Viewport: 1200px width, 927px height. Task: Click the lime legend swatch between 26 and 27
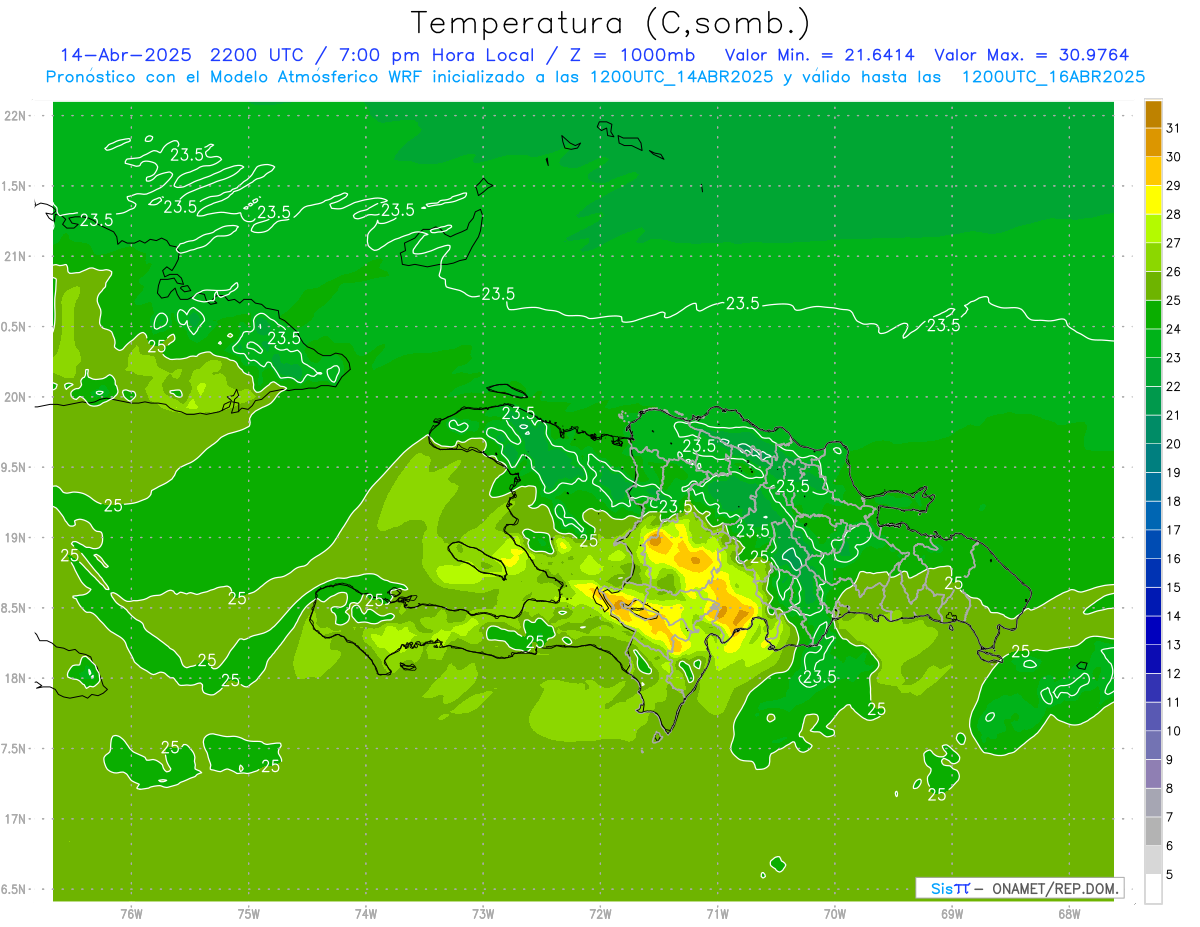pyautogui.click(x=1153, y=258)
